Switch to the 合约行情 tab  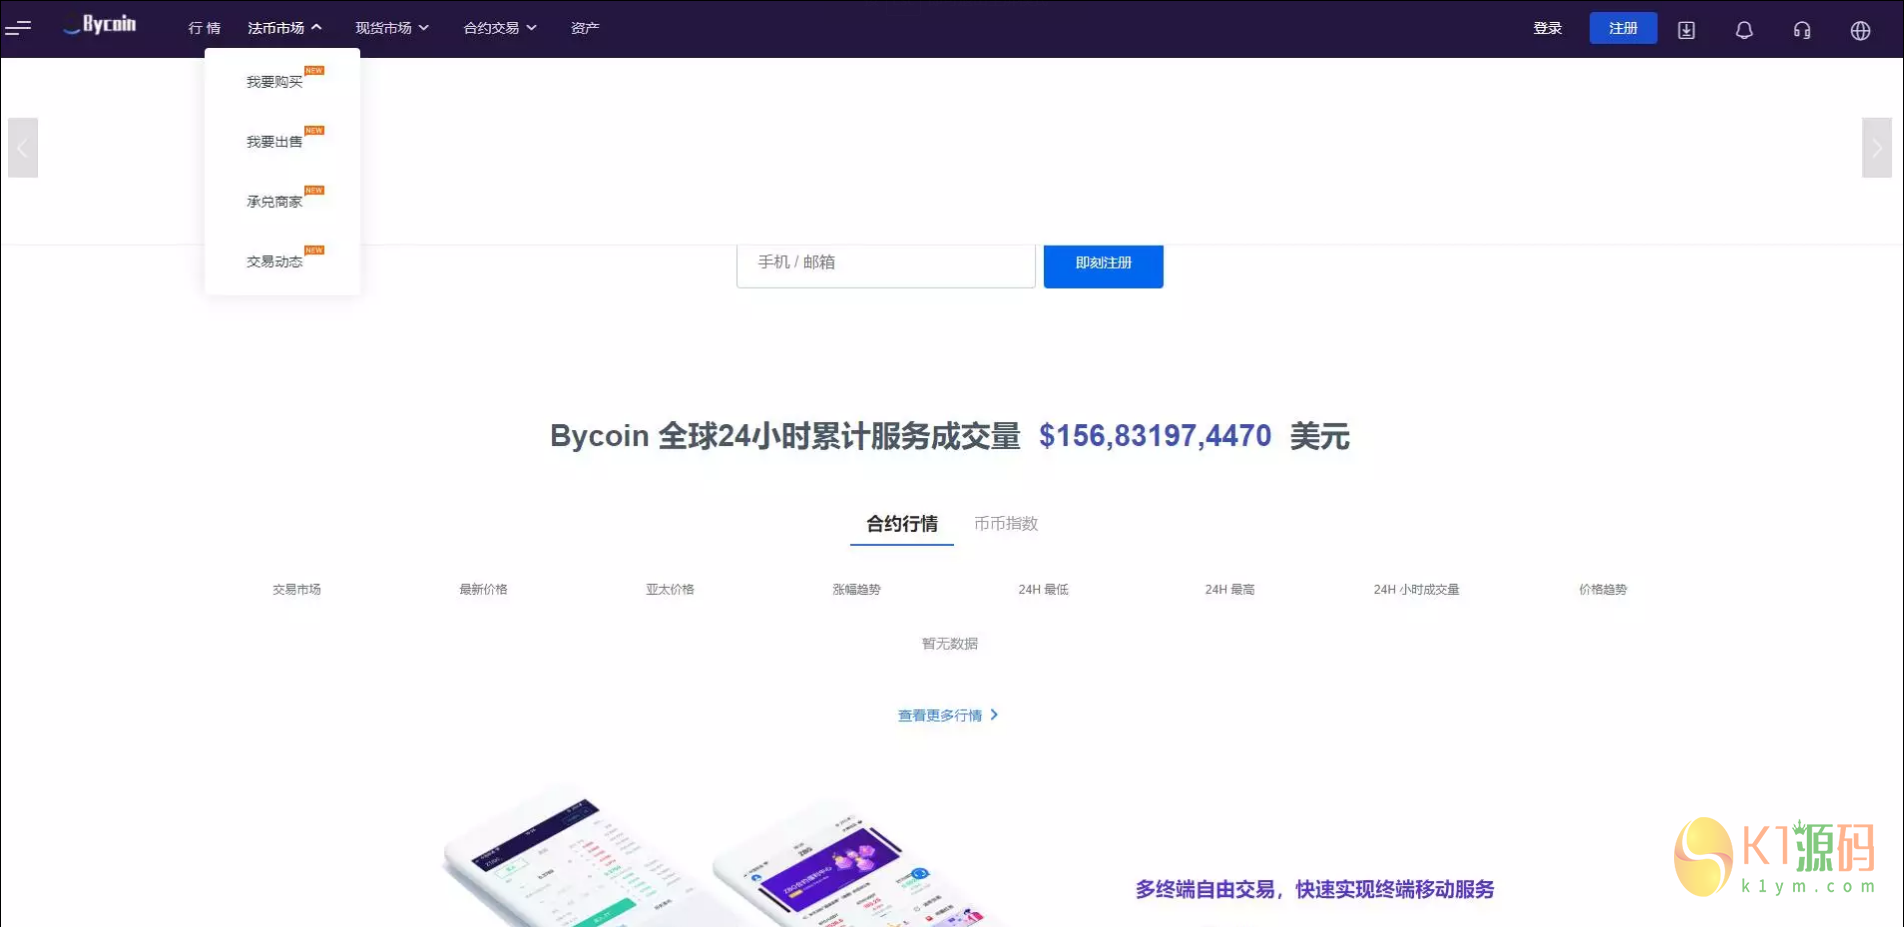click(902, 524)
